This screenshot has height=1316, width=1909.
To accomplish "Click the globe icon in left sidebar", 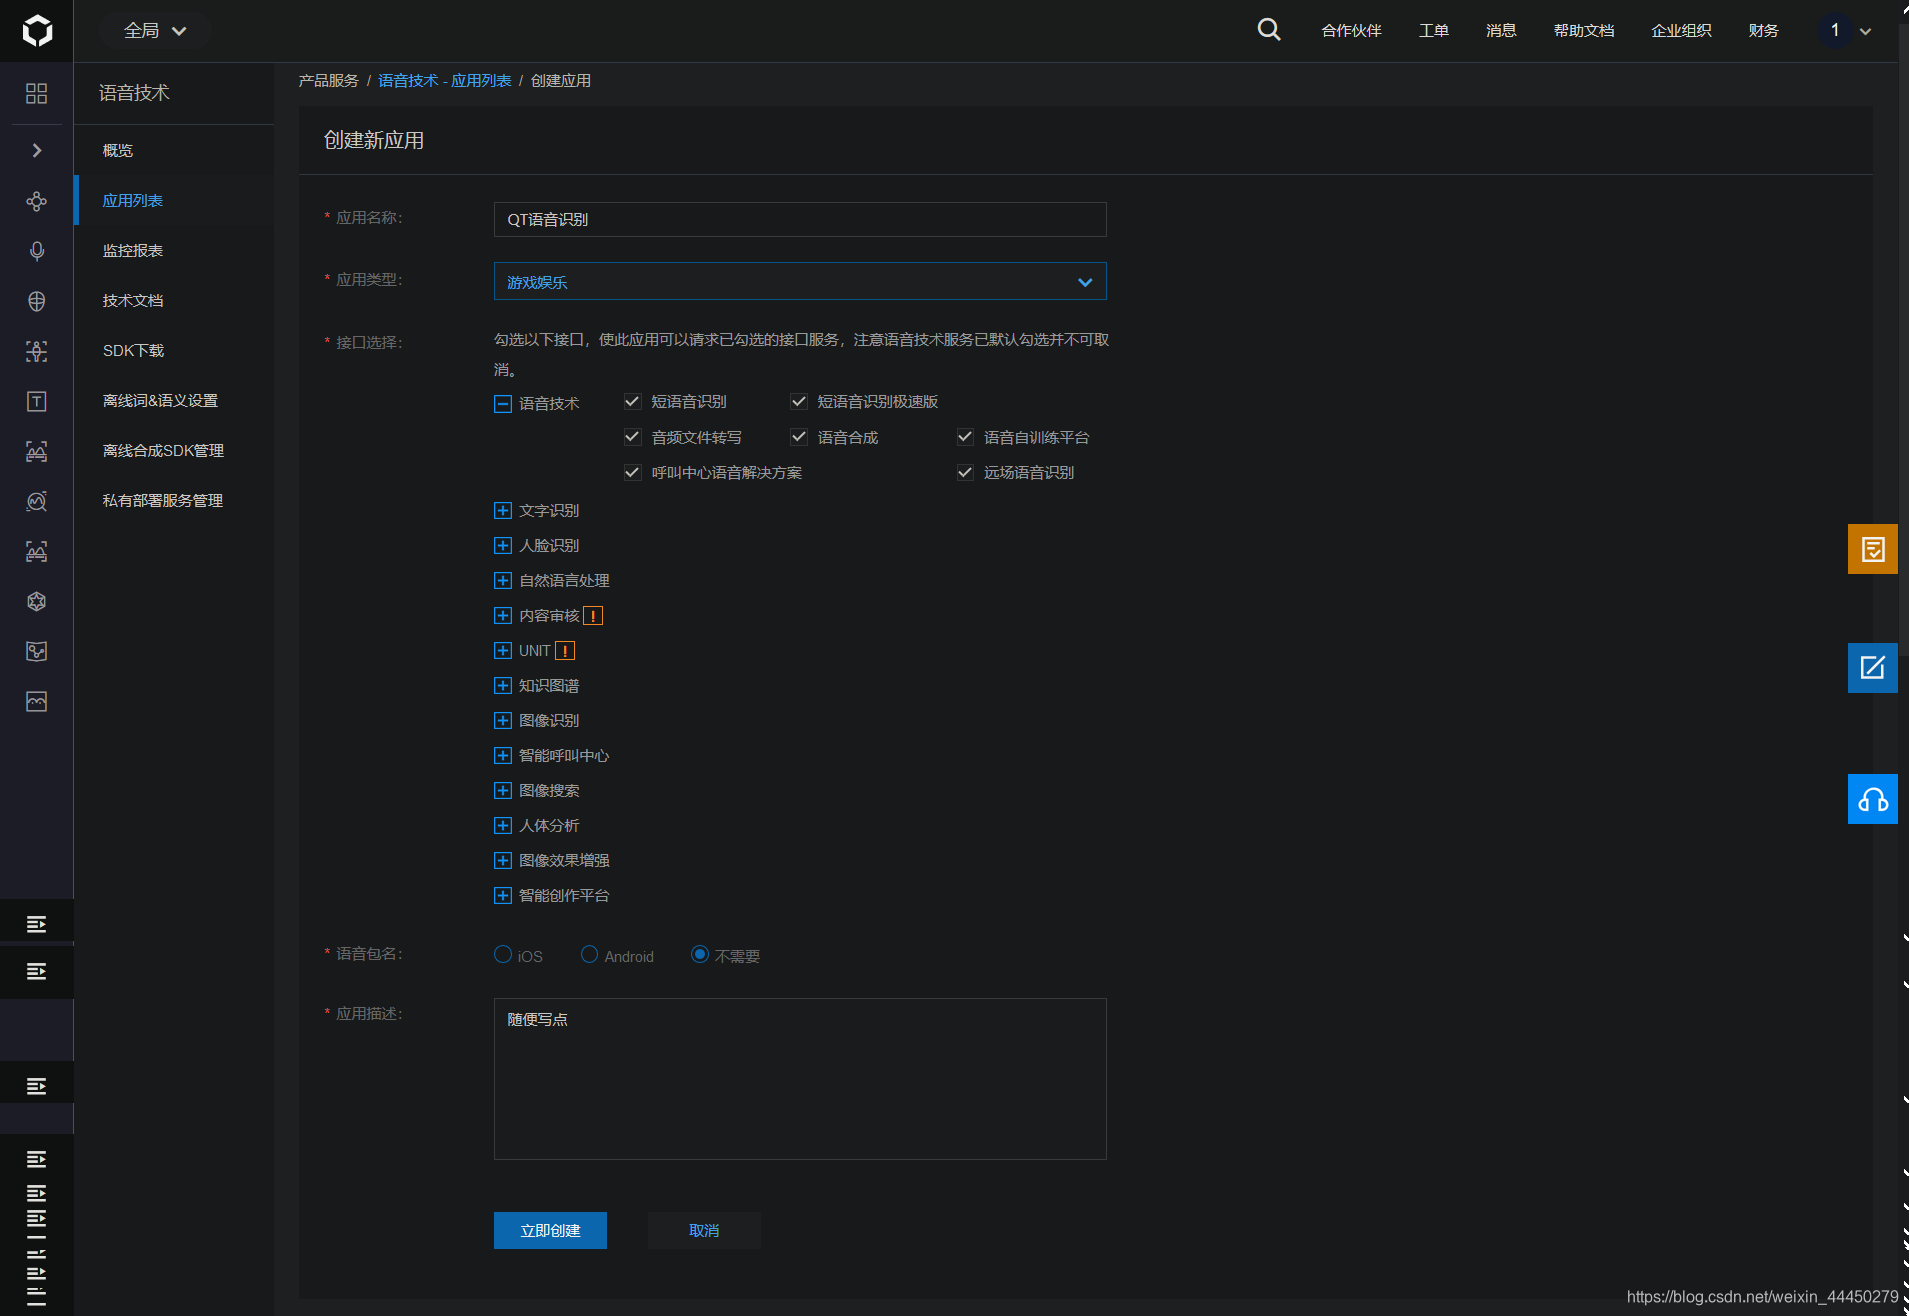I will tap(37, 301).
